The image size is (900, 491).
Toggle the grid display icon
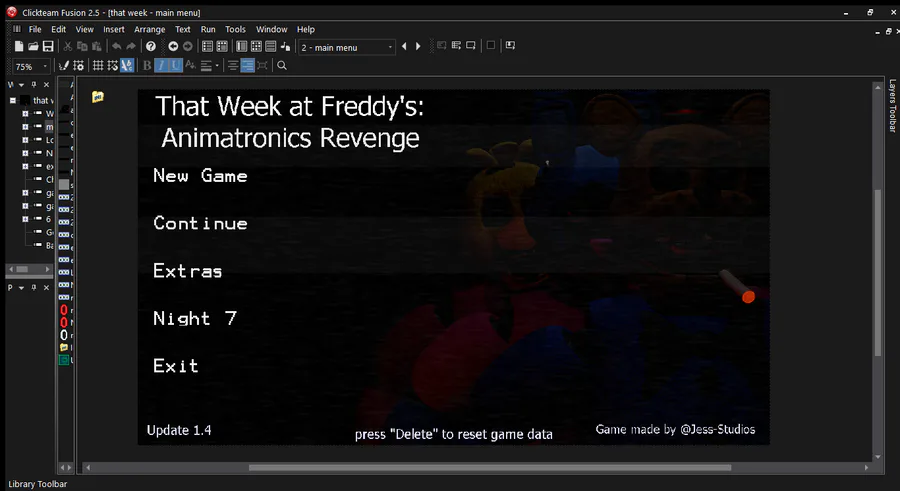[98, 66]
